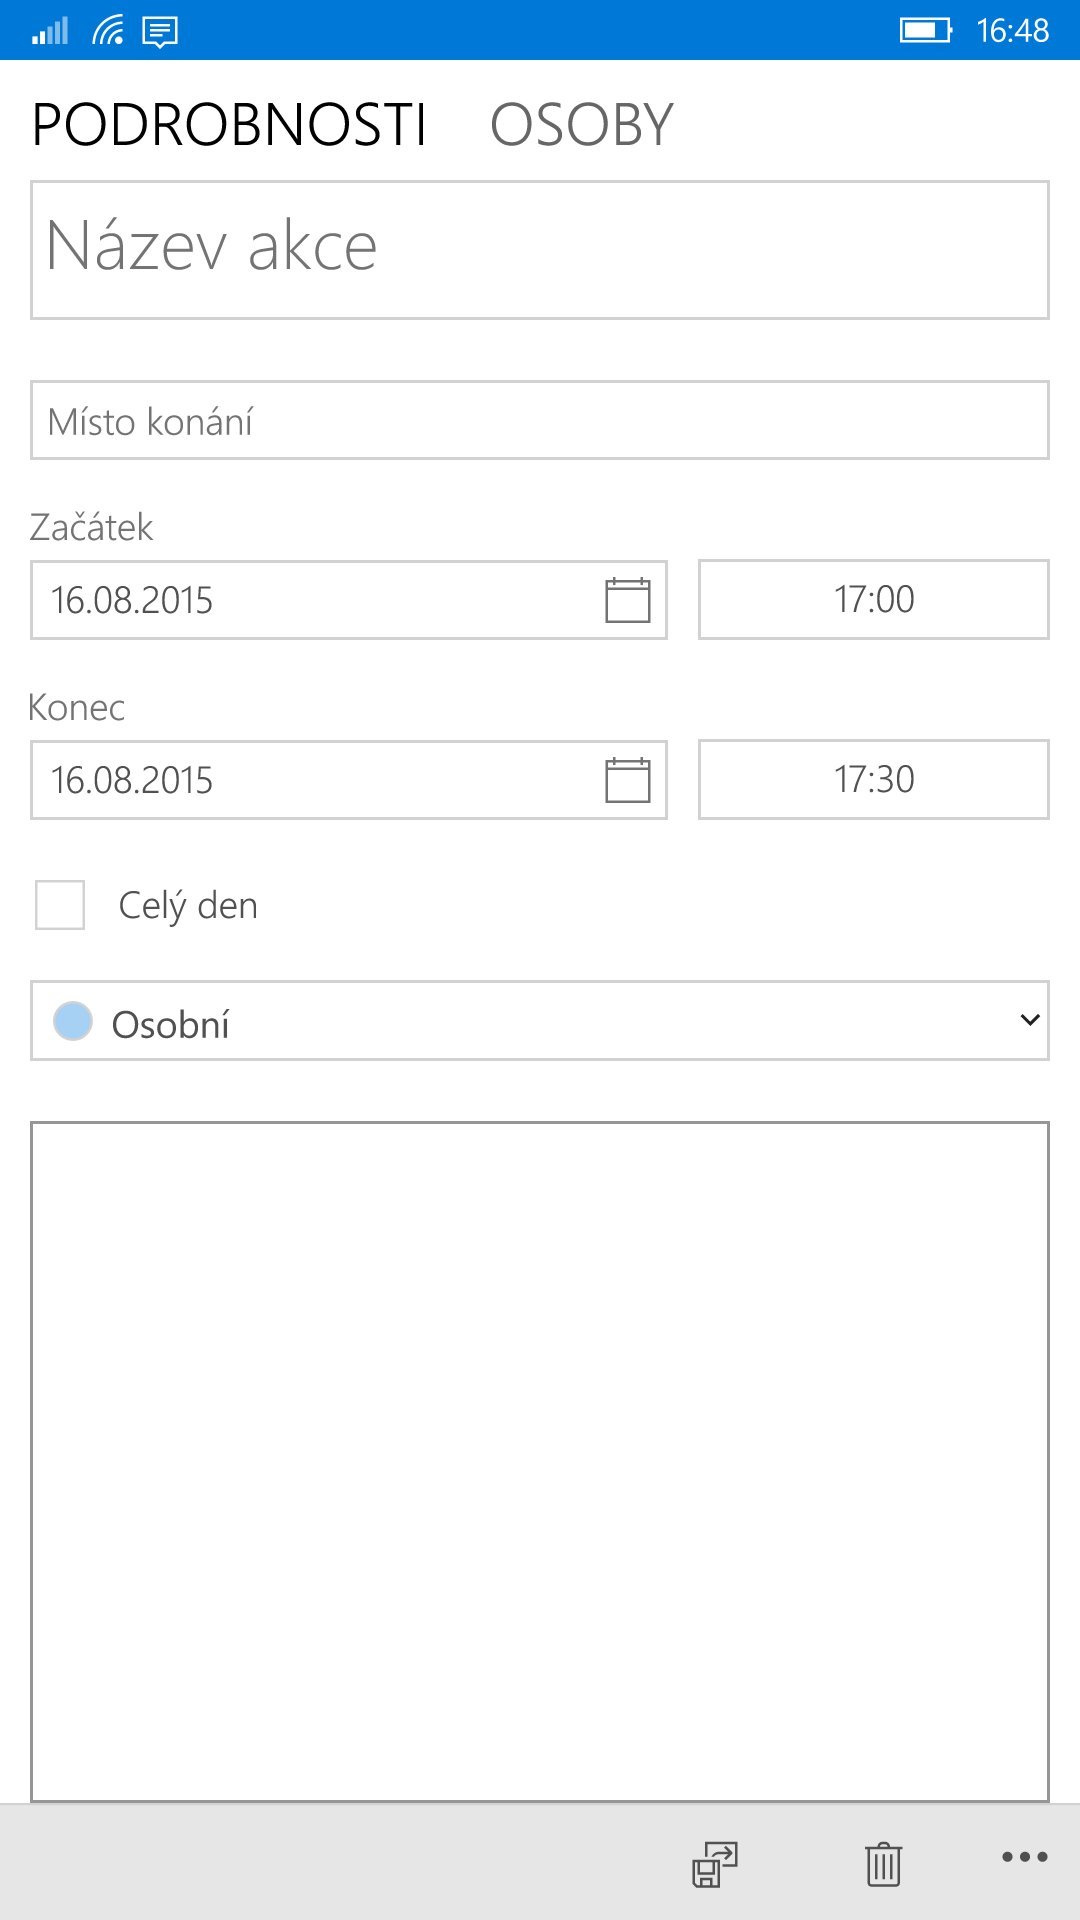Select the PODROBNOSTI tab
Screen dimensions: 1080x1920
[229, 125]
